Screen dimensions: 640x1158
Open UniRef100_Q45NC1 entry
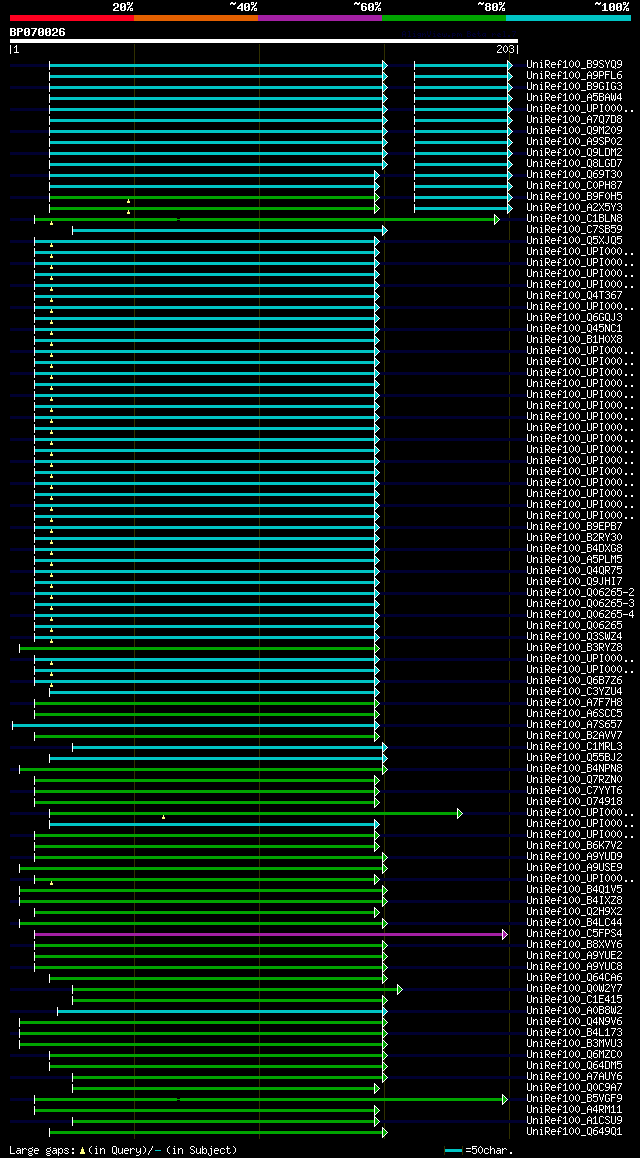click(x=574, y=329)
